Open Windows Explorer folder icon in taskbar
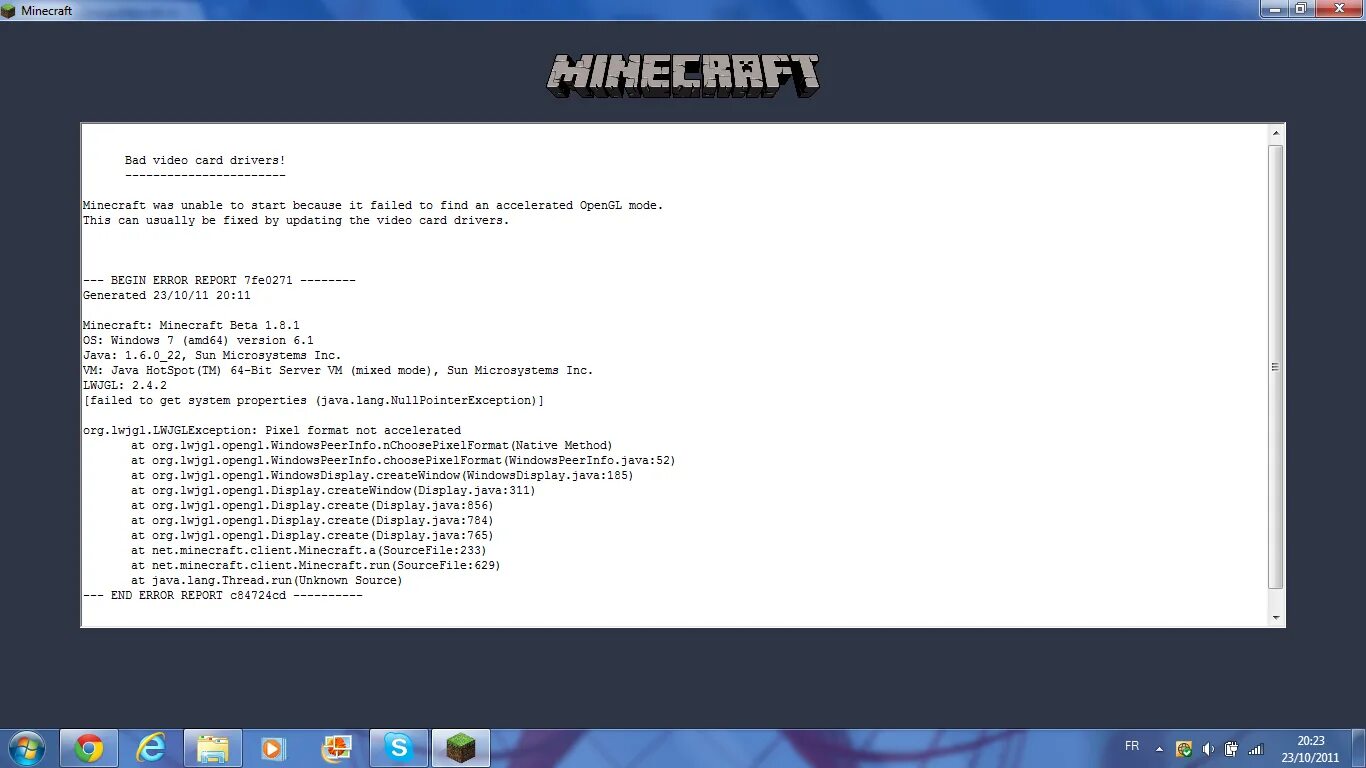The height and width of the screenshot is (768, 1366). click(x=213, y=748)
